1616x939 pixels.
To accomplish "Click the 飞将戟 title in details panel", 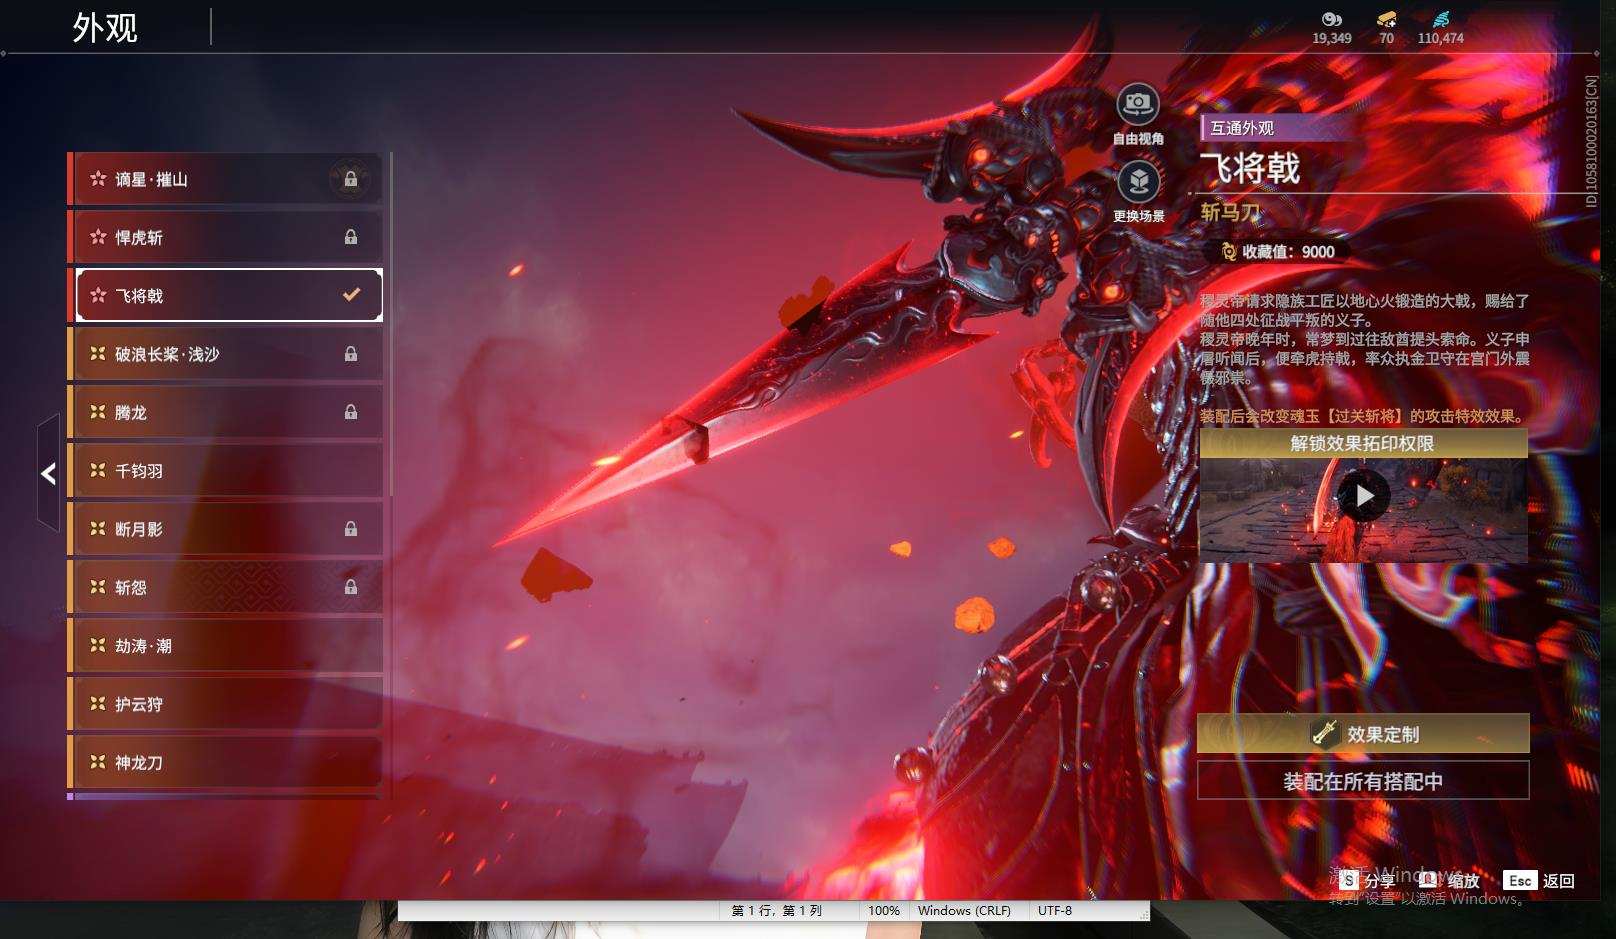I will pyautogui.click(x=1250, y=169).
